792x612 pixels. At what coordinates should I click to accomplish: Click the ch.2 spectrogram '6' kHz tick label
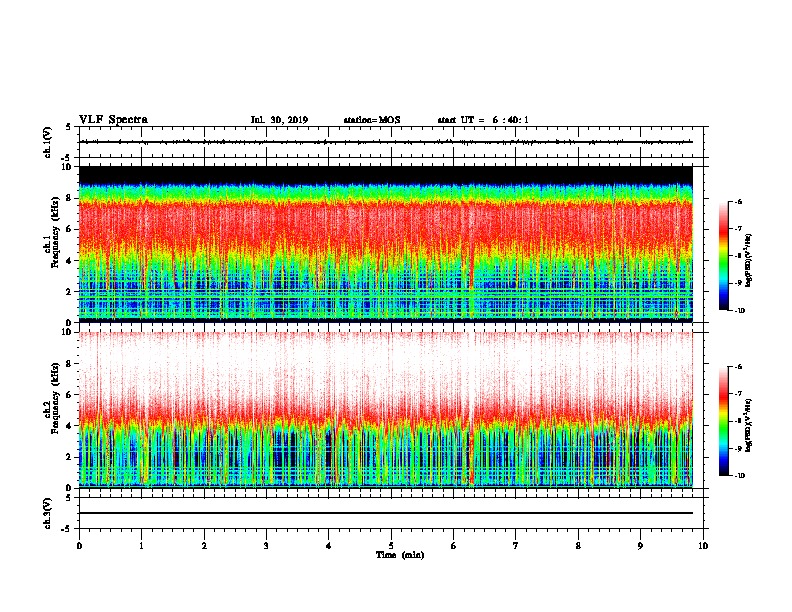click(69, 395)
